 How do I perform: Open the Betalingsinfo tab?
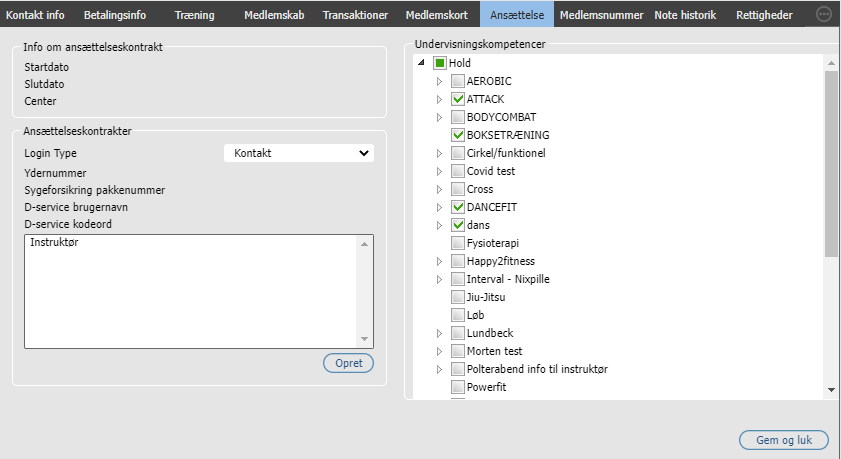pos(115,15)
